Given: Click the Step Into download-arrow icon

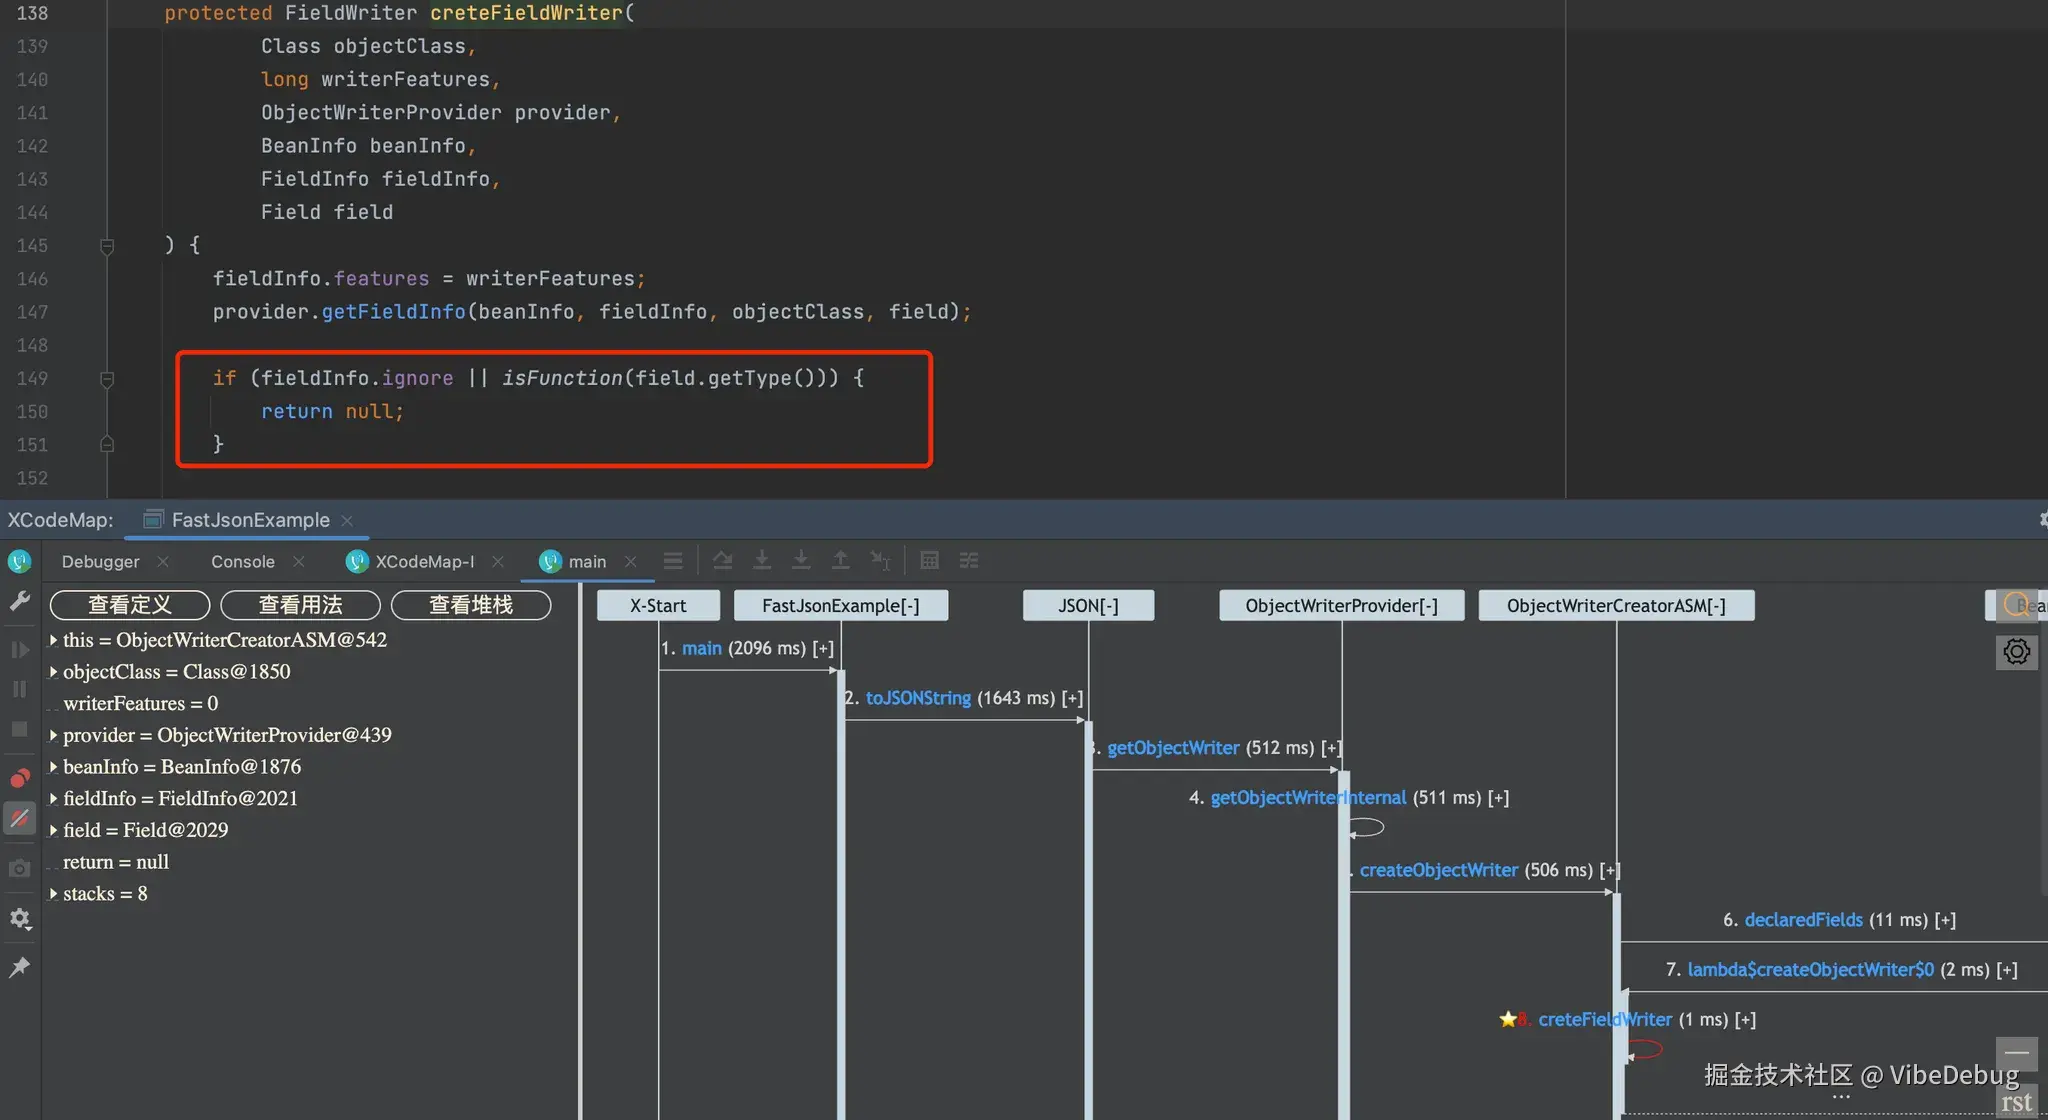Looking at the screenshot, I should (762, 561).
